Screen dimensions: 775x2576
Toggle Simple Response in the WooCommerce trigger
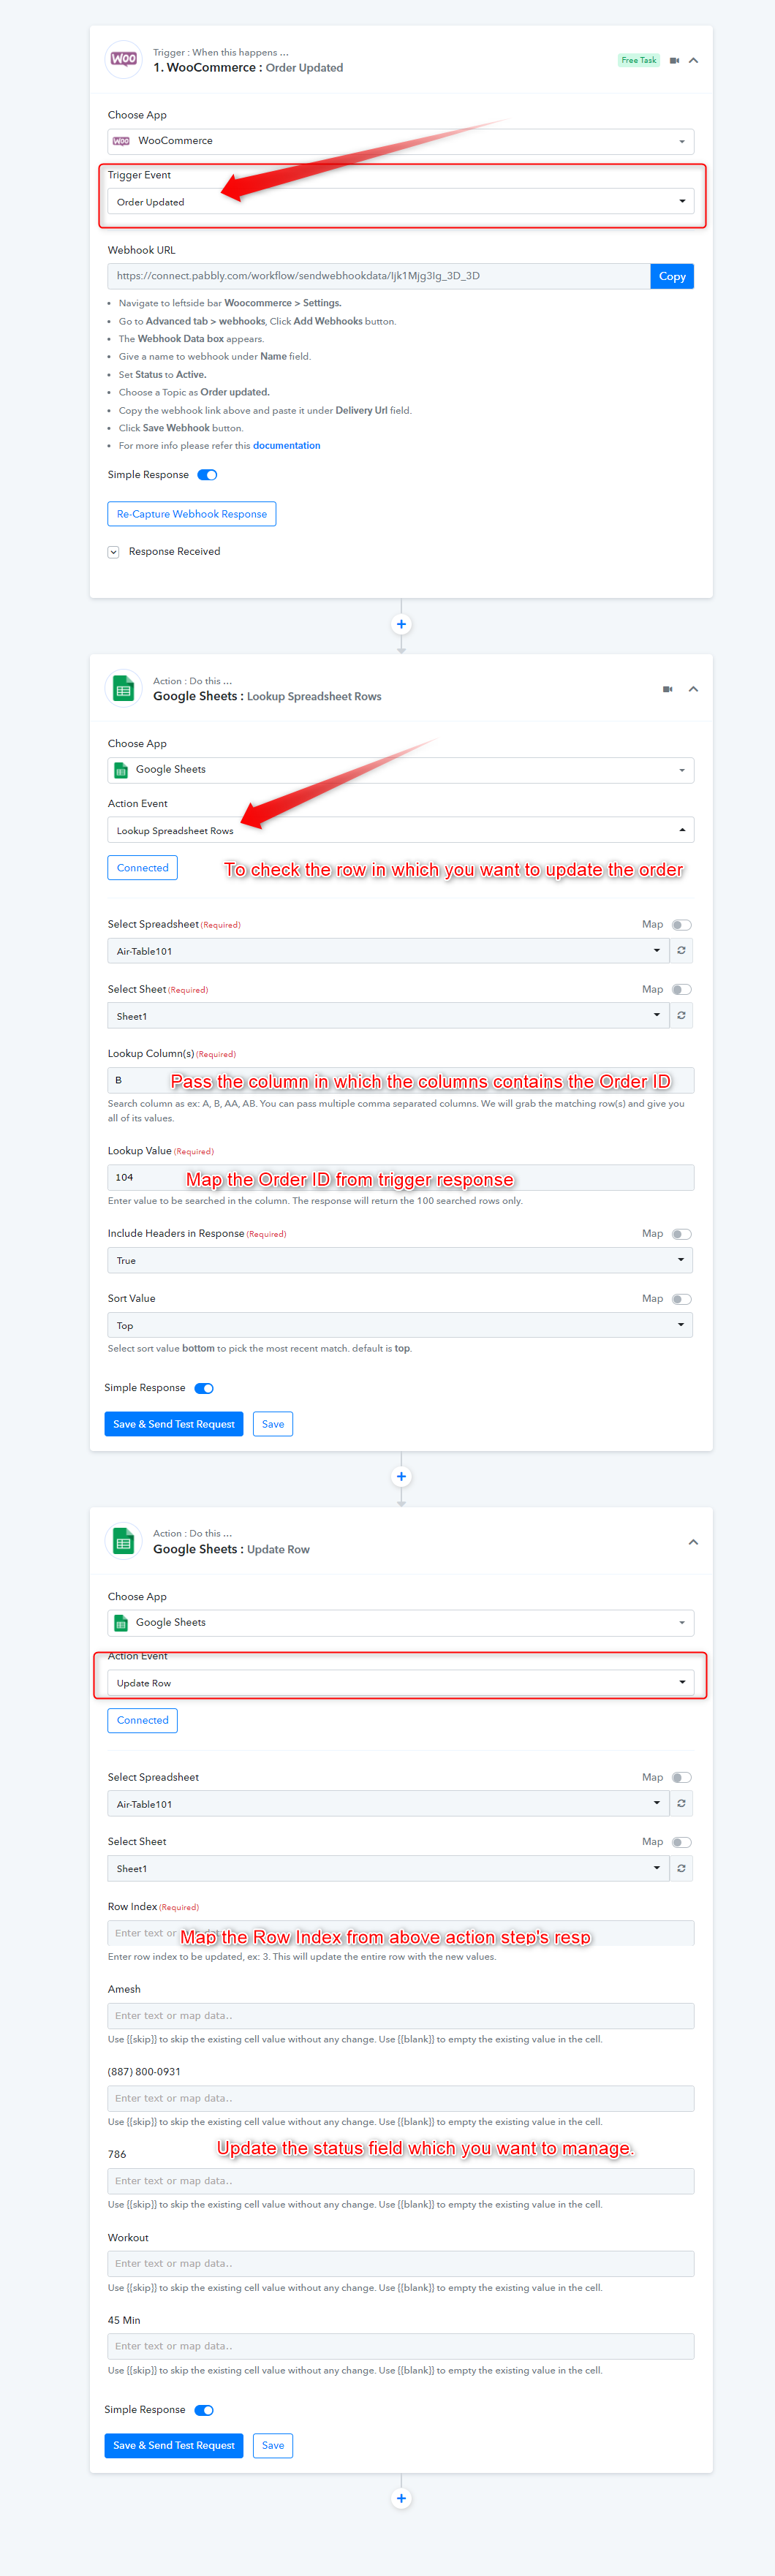(207, 475)
